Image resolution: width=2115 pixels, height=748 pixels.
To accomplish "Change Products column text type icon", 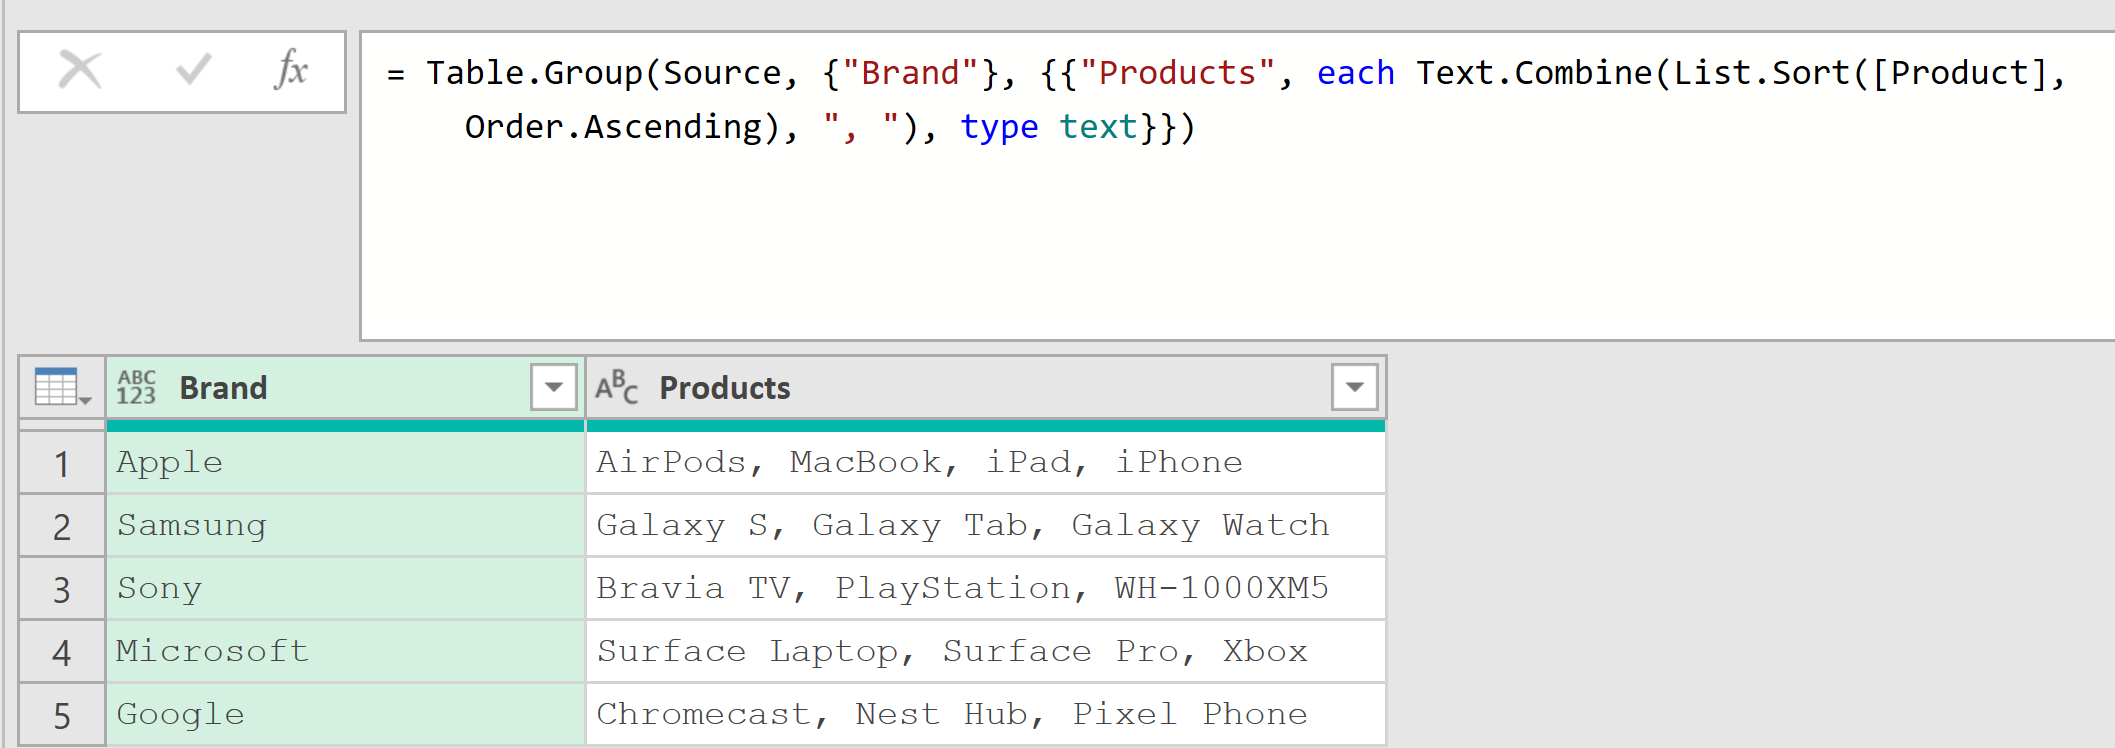I will 616,387.
